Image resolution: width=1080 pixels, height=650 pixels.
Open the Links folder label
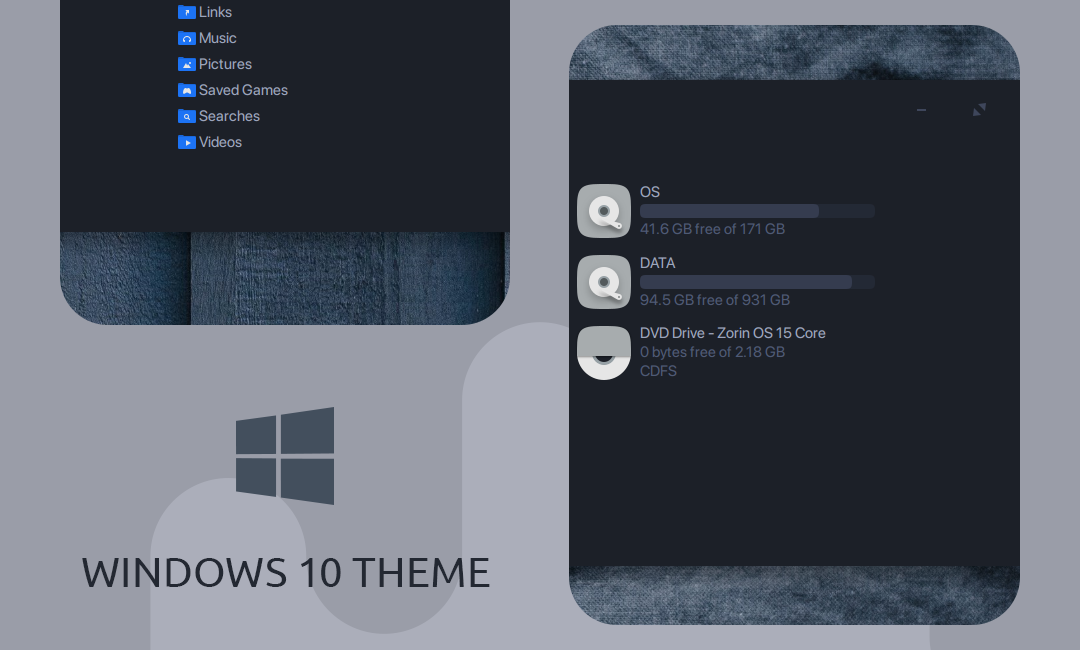pyautogui.click(x=216, y=12)
